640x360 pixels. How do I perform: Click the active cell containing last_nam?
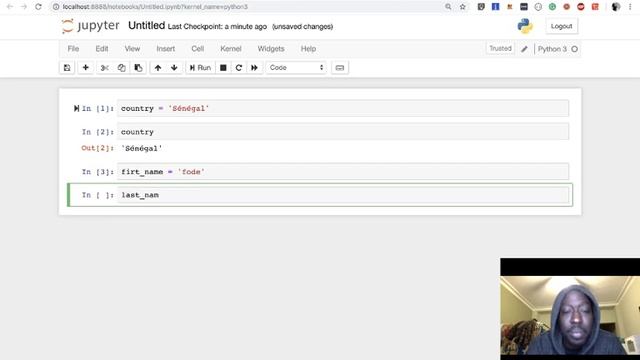point(343,195)
